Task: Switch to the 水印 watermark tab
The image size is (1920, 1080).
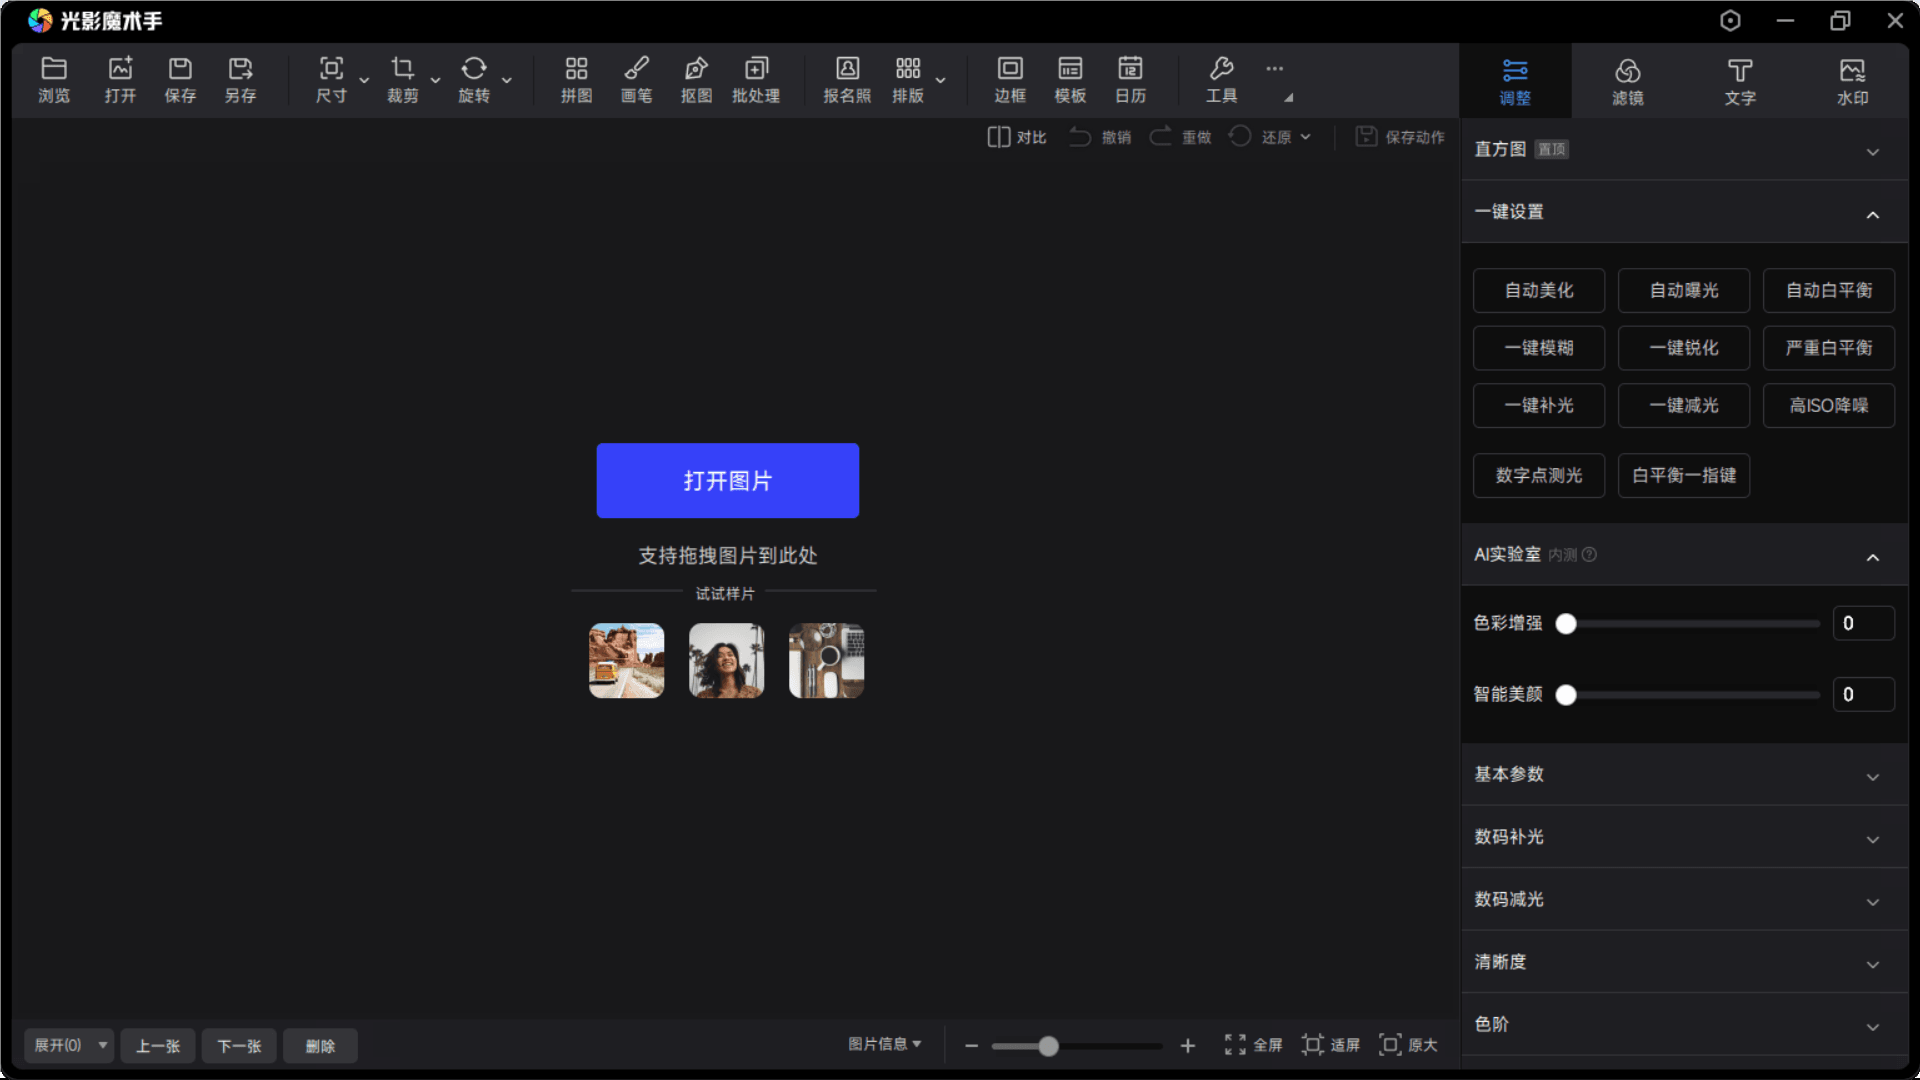Action: tap(1852, 81)
